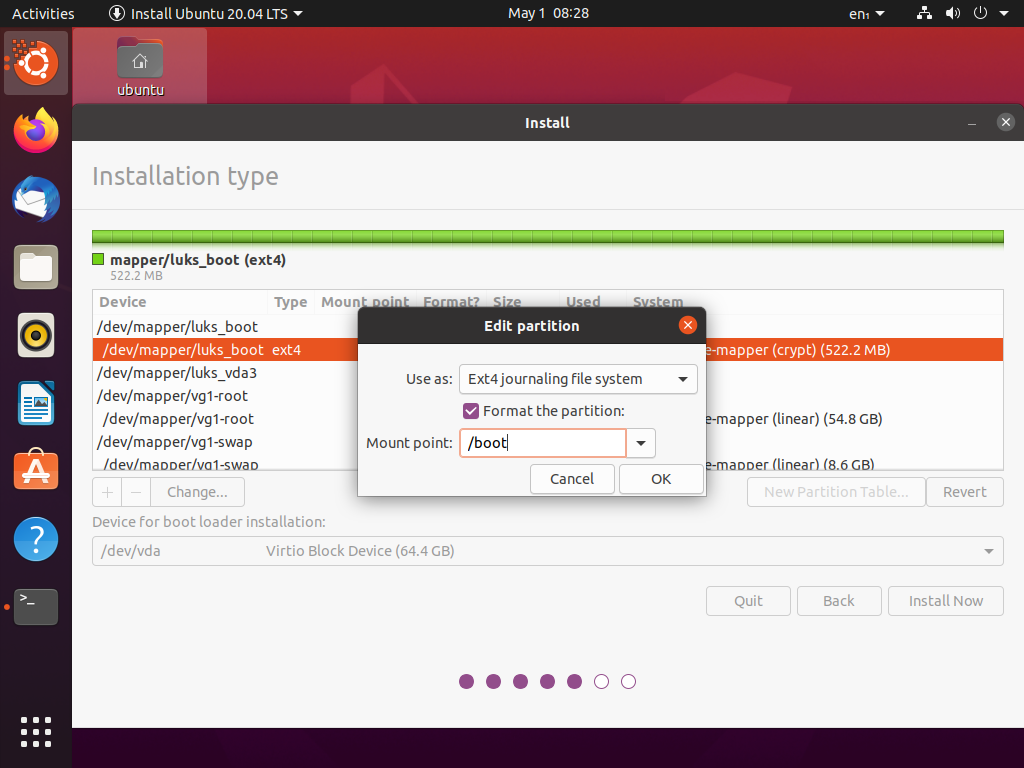This screenshot has height=768, width=1024.
Task: Select the /dev/mapper/vg1-swap parent row
Action: coord(547,441)
